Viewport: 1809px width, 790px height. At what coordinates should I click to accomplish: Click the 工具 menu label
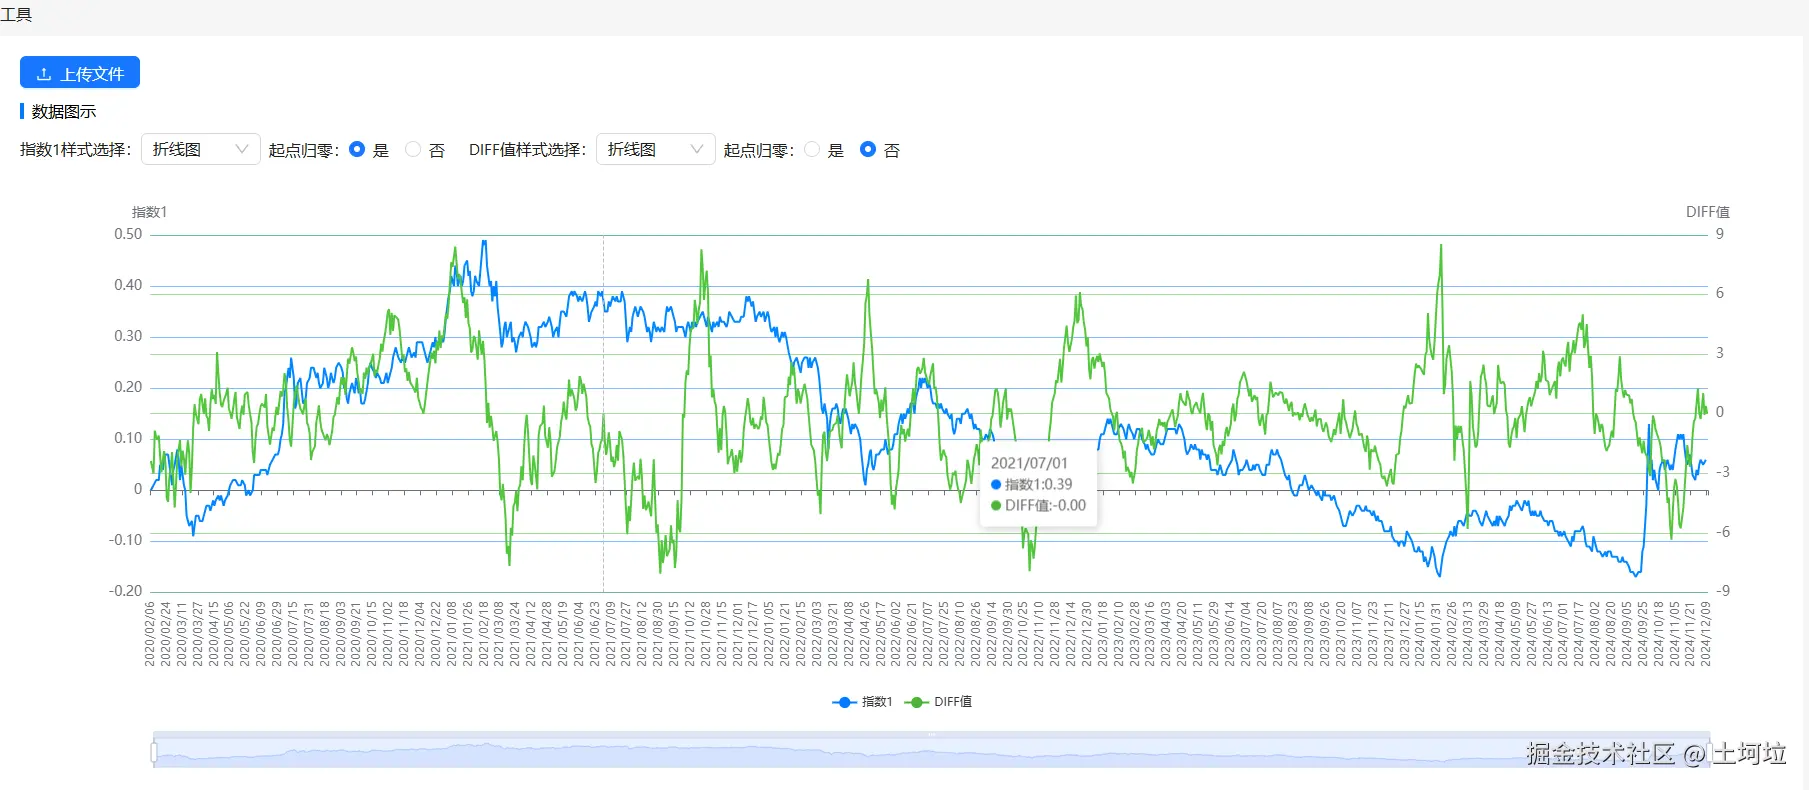click(x=16, y=15)
